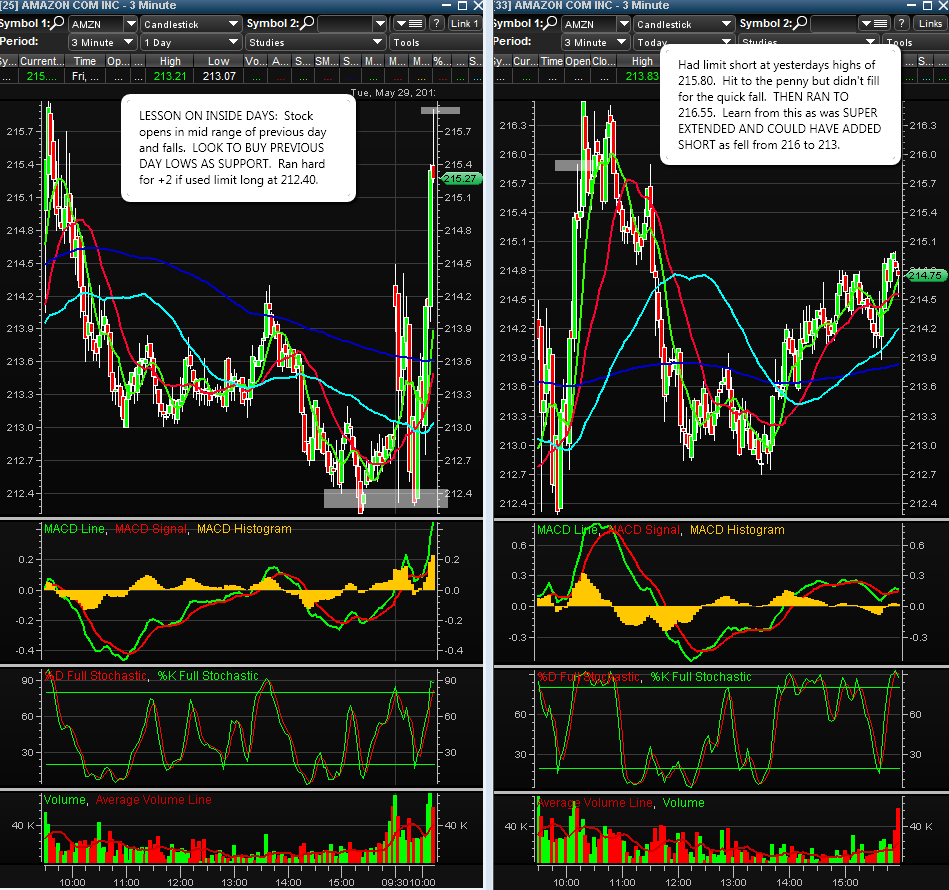Click empty Symbol 2 field in right window
The height and width of the screenshot is (890, 949).
(833, 24)
